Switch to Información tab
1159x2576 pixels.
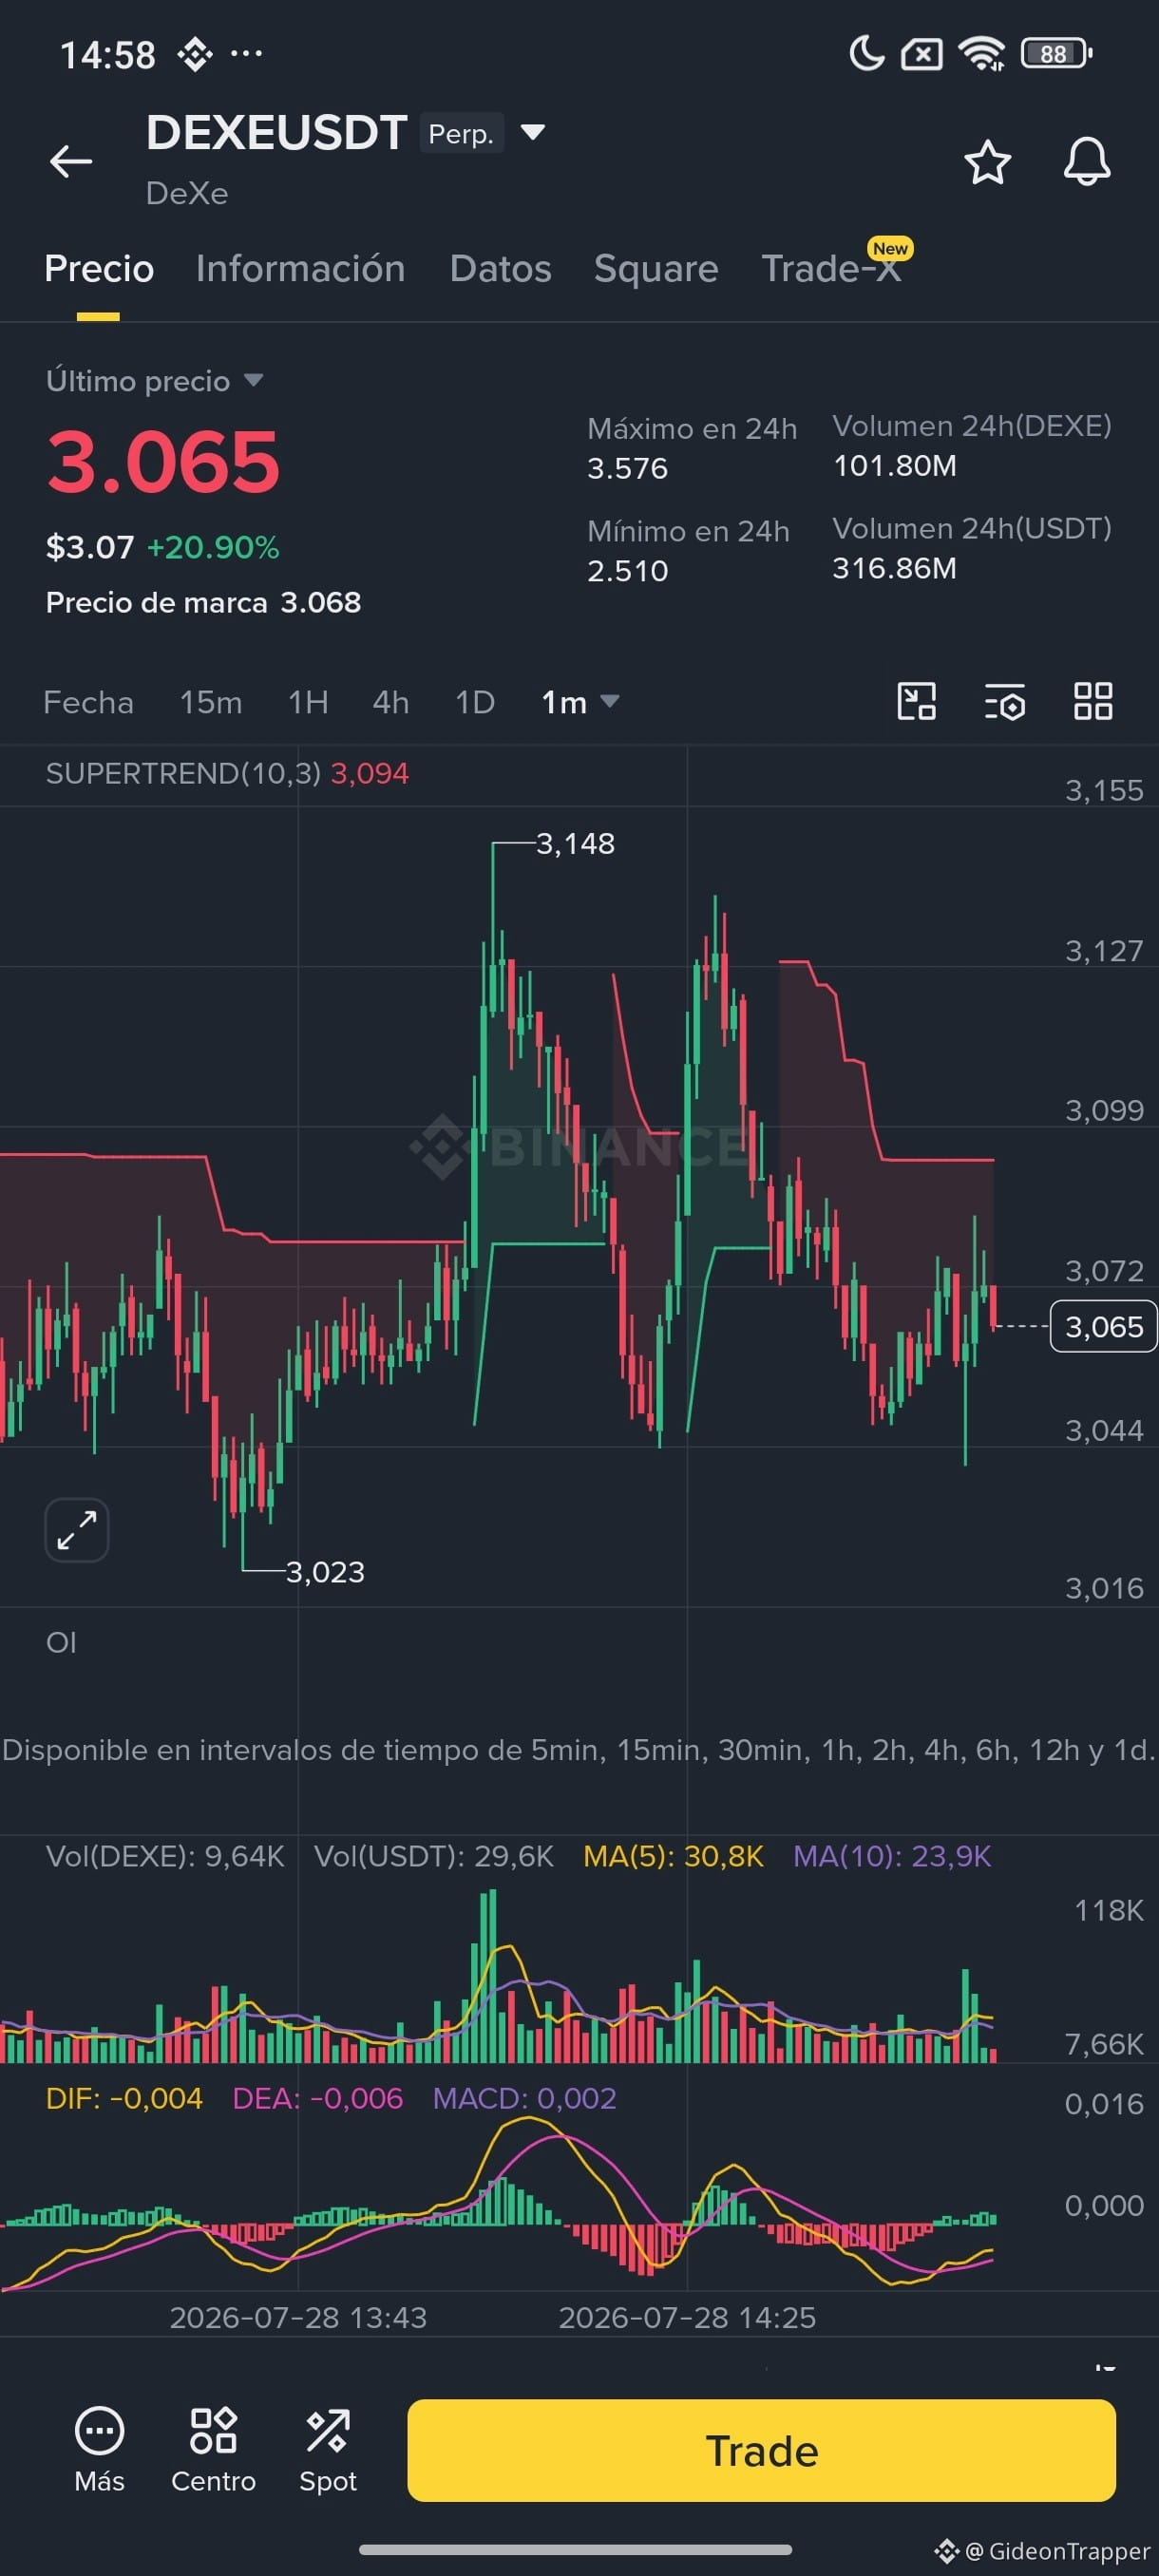click(300, 269)
